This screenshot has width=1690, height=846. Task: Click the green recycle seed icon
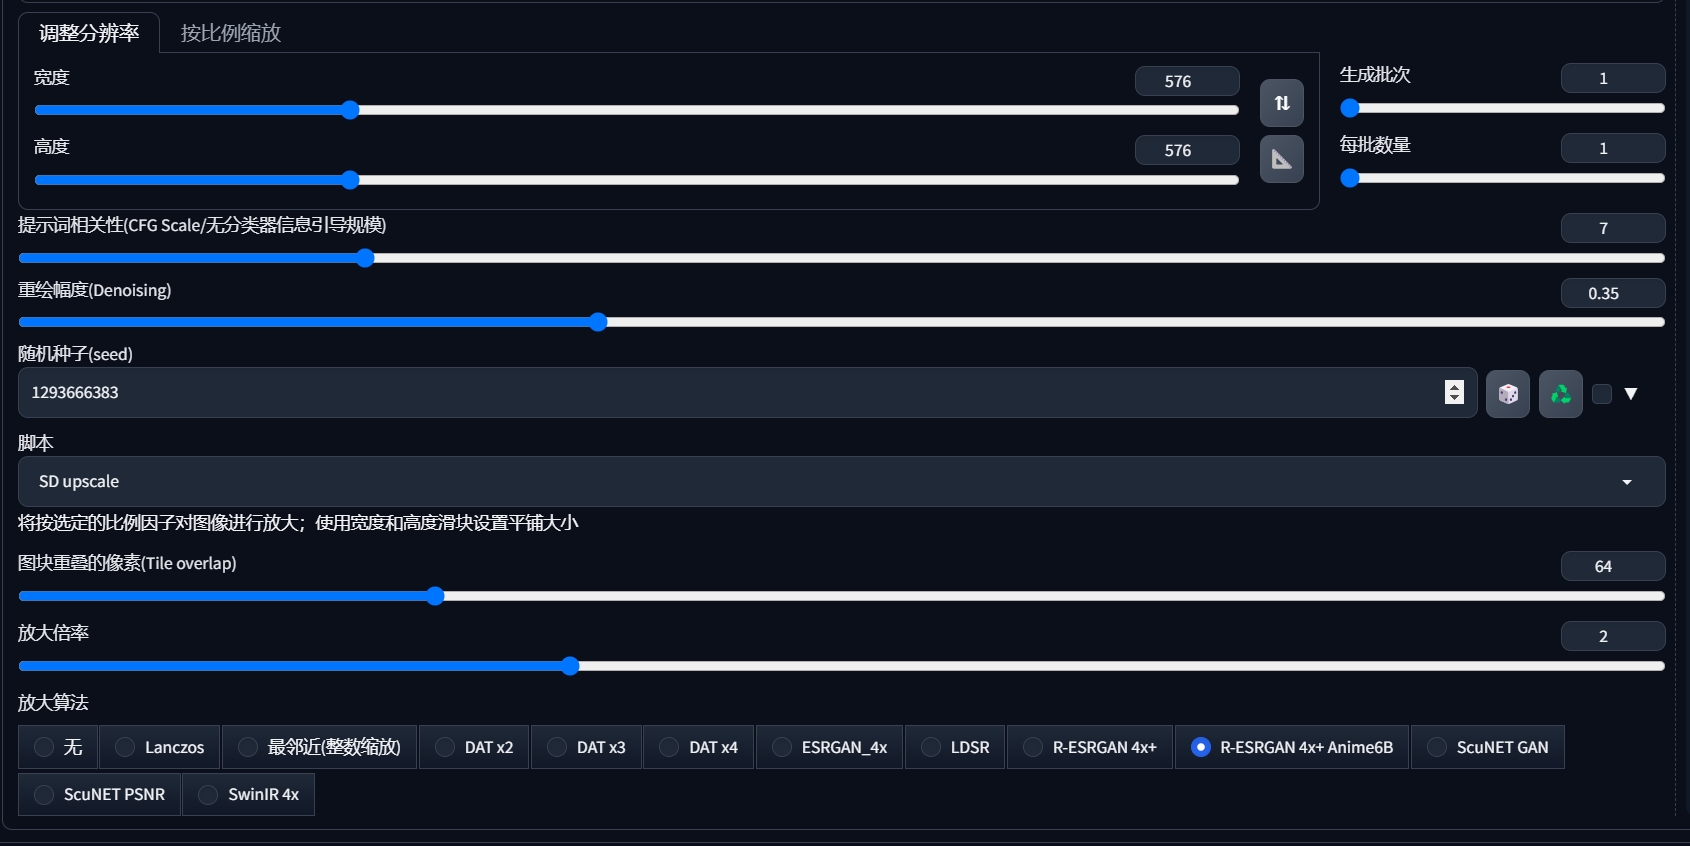[1560, 394]
